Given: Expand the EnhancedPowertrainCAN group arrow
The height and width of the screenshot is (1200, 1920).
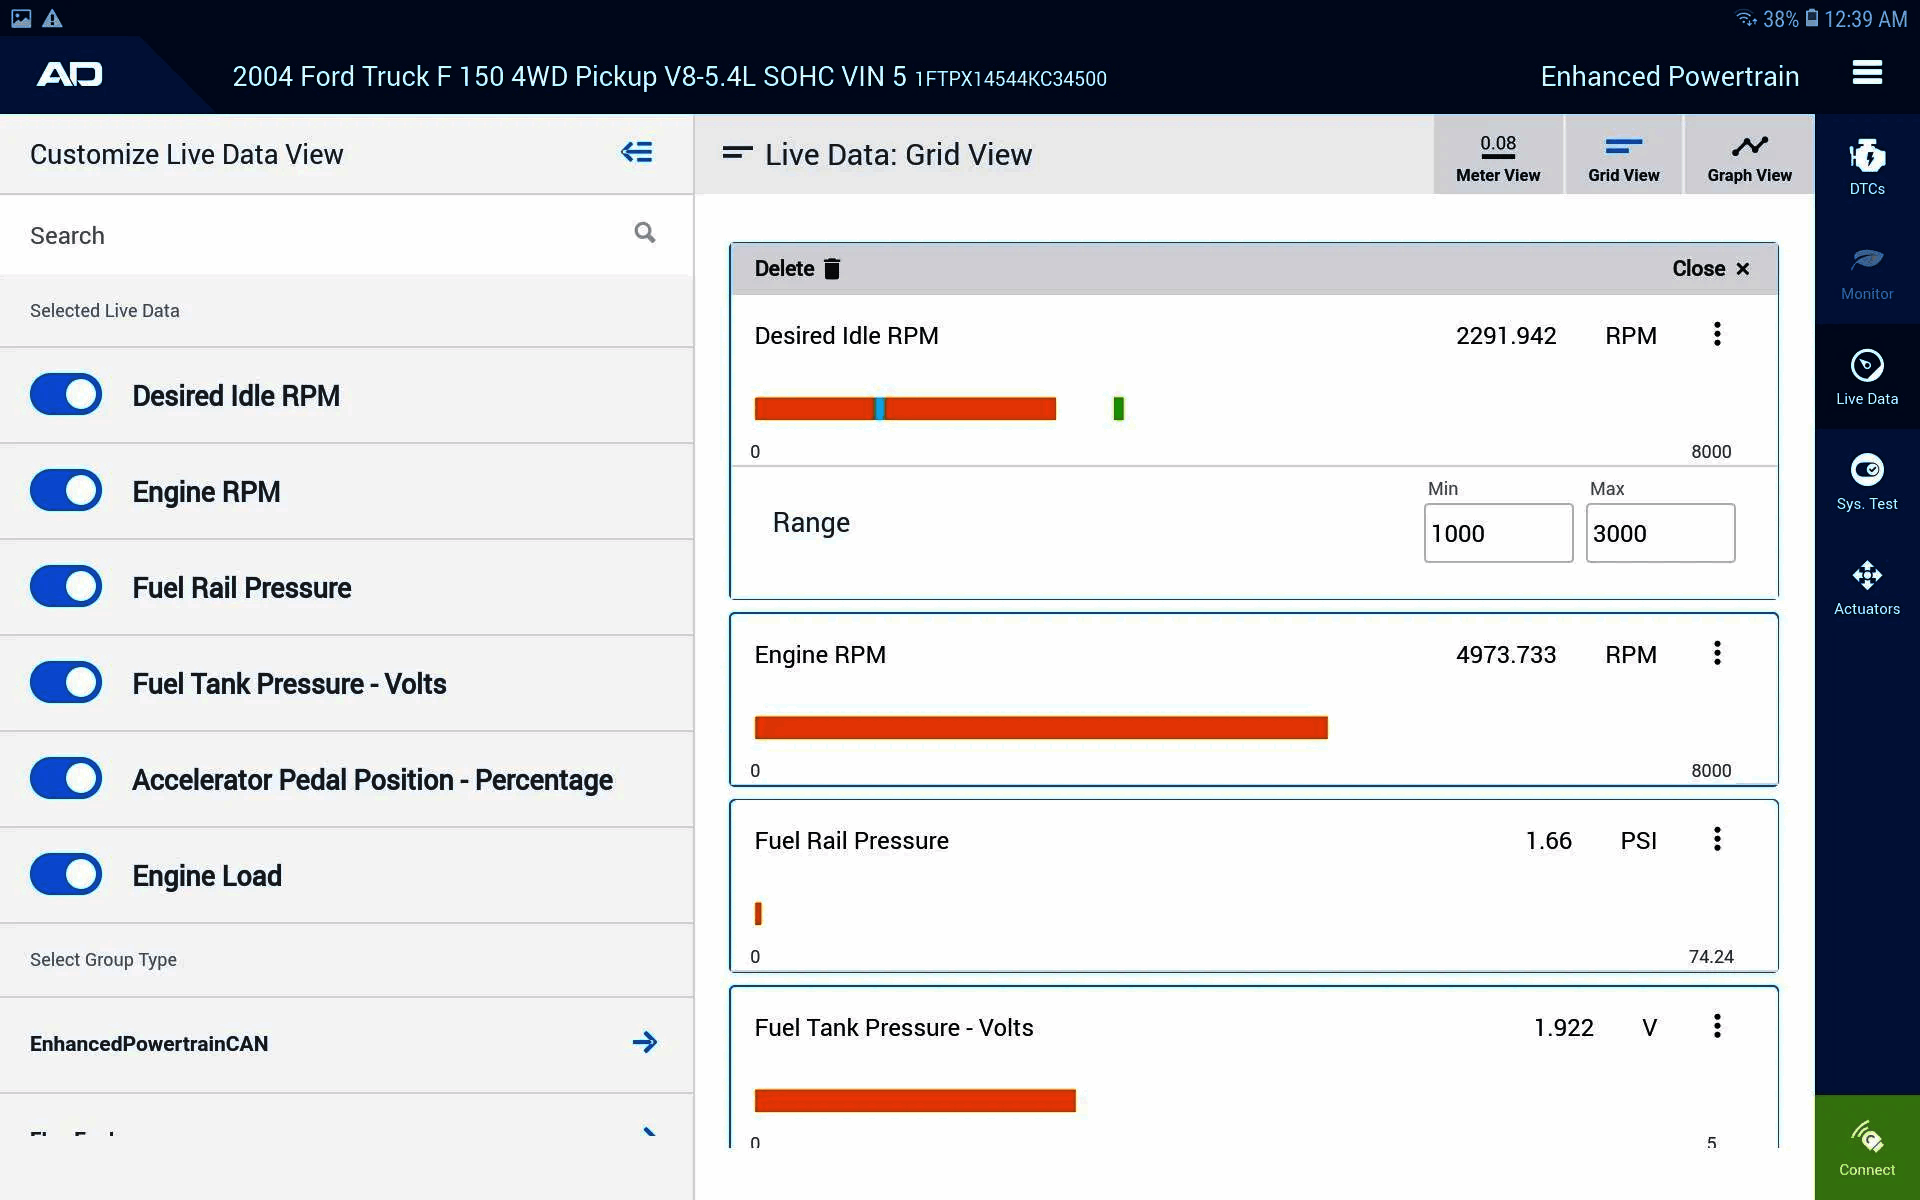Looking at the screenshot, I should click(x=645, y=1043).
